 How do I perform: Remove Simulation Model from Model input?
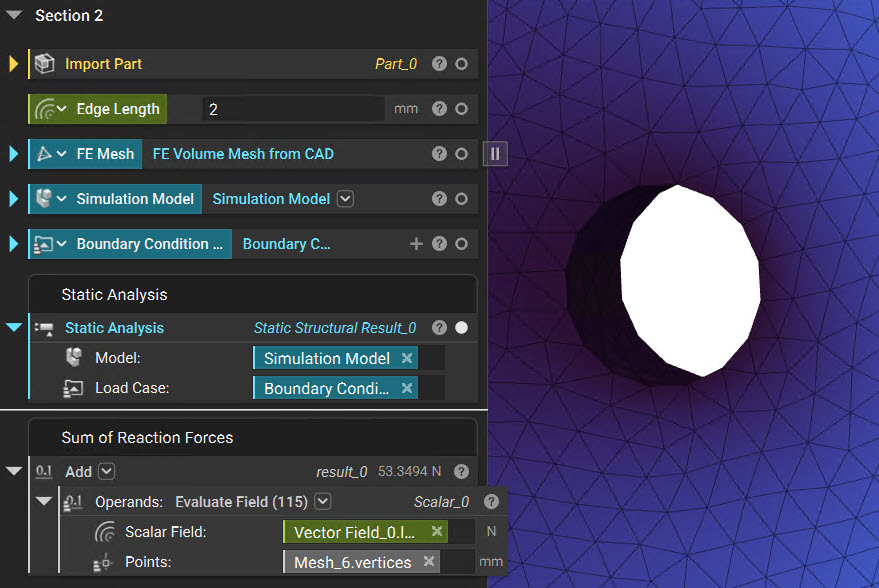pyautogui.click(x=407, y=358)
